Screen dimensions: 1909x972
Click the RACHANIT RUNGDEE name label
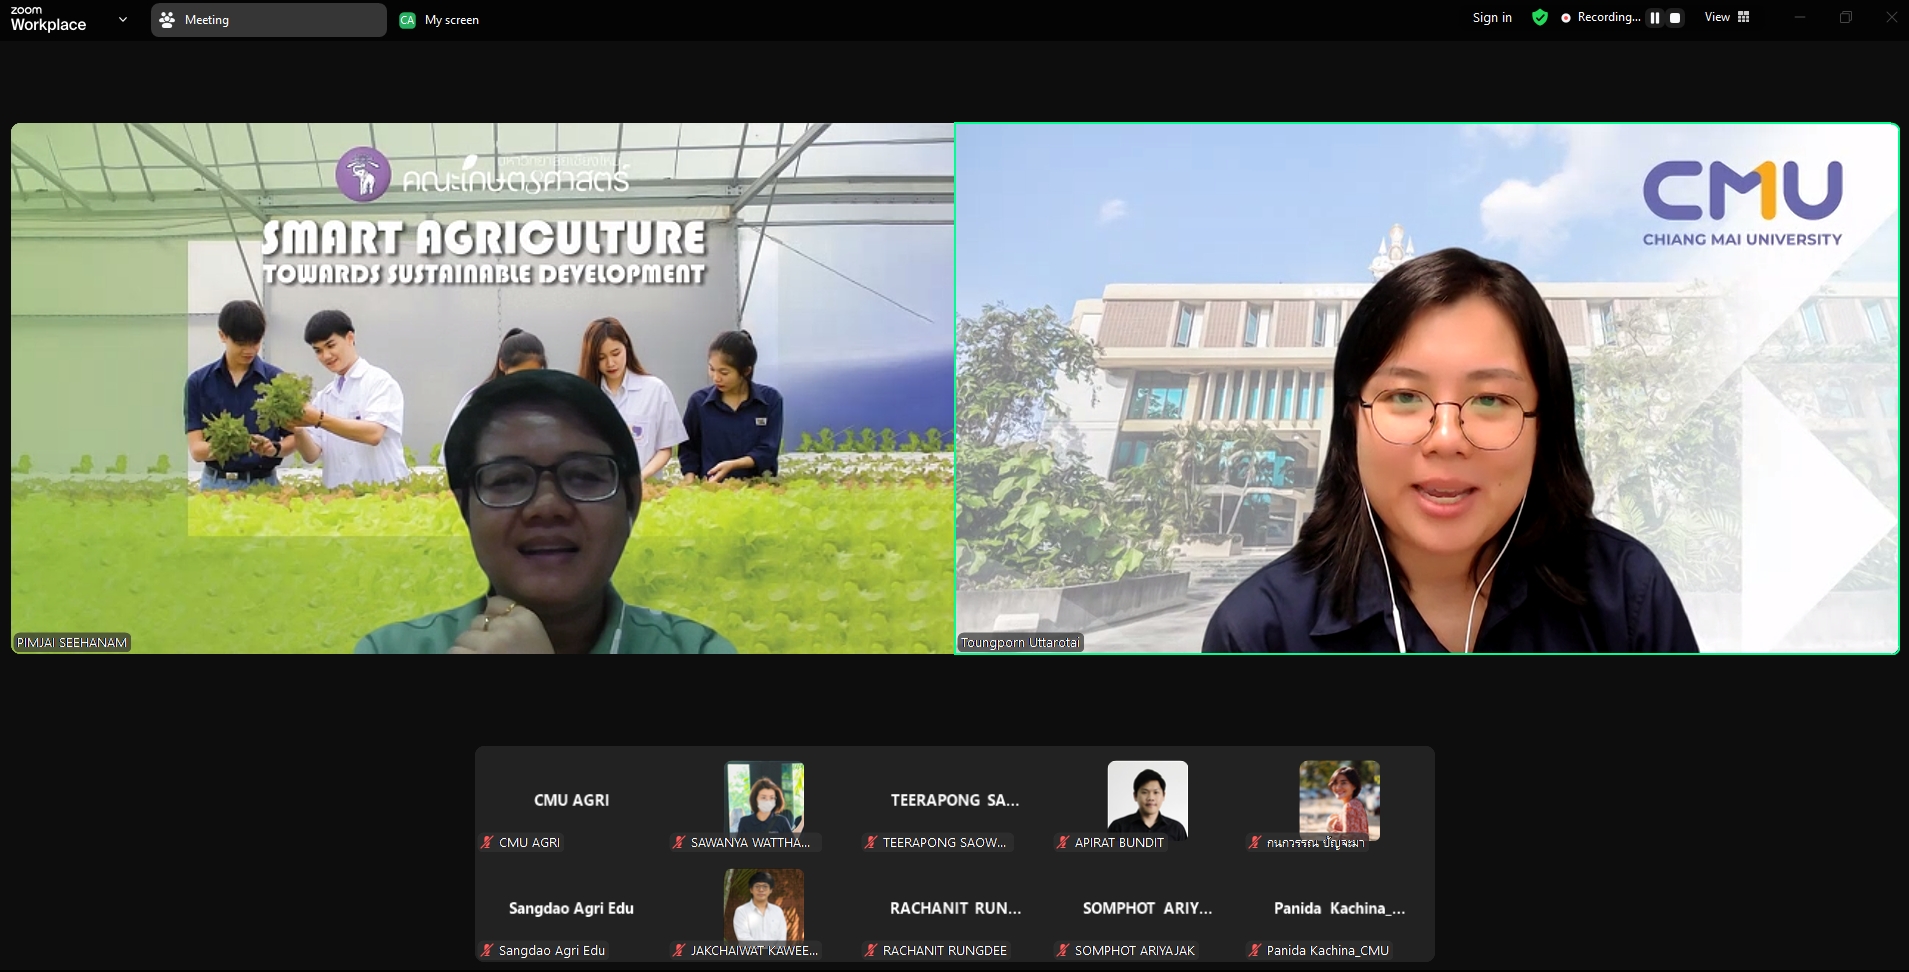pos(945,950)
